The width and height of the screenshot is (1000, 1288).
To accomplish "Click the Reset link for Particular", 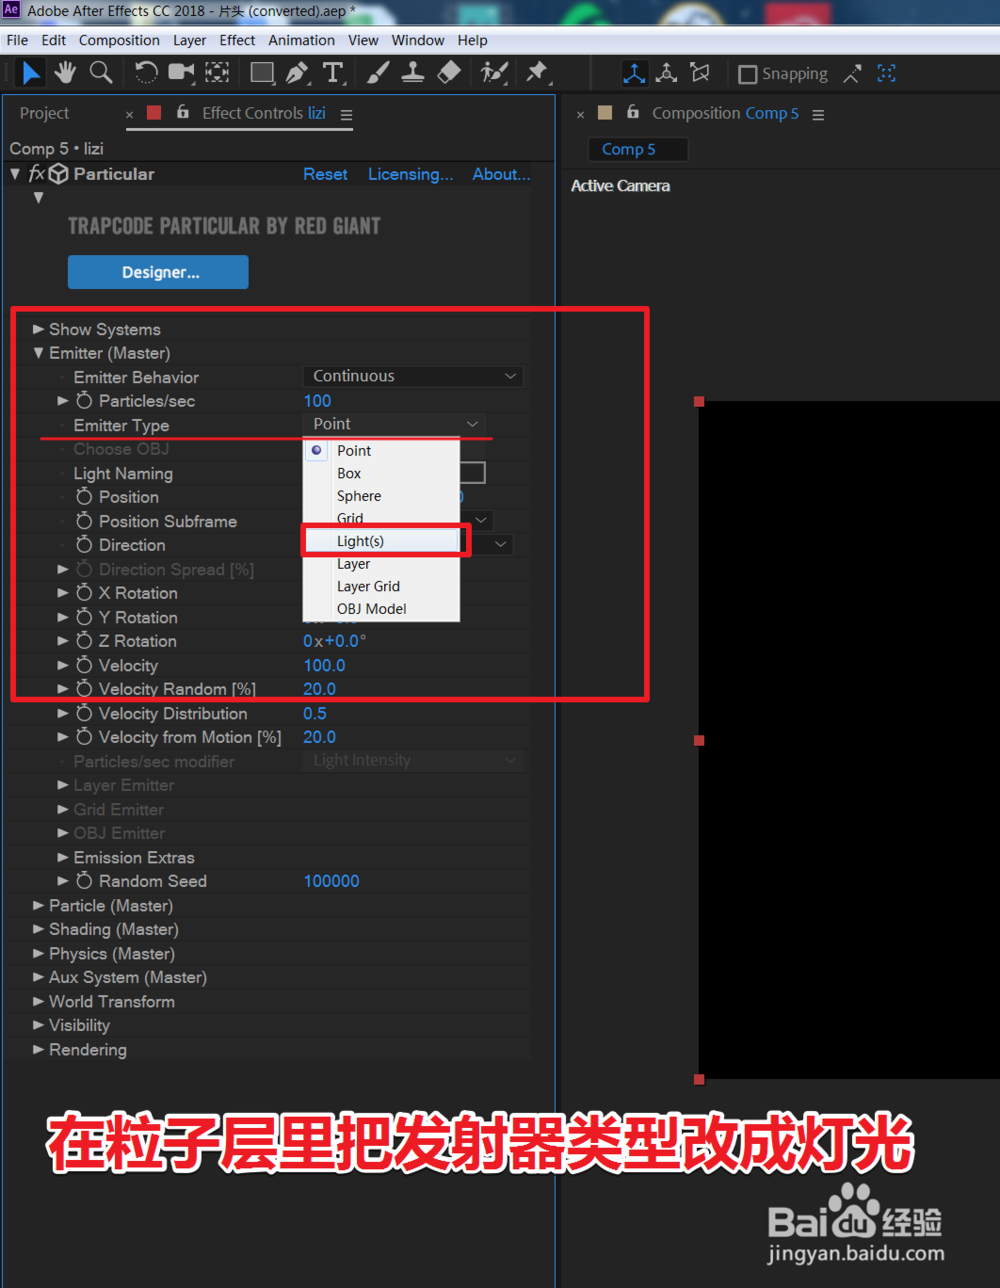I will click(x=325, y=174).
